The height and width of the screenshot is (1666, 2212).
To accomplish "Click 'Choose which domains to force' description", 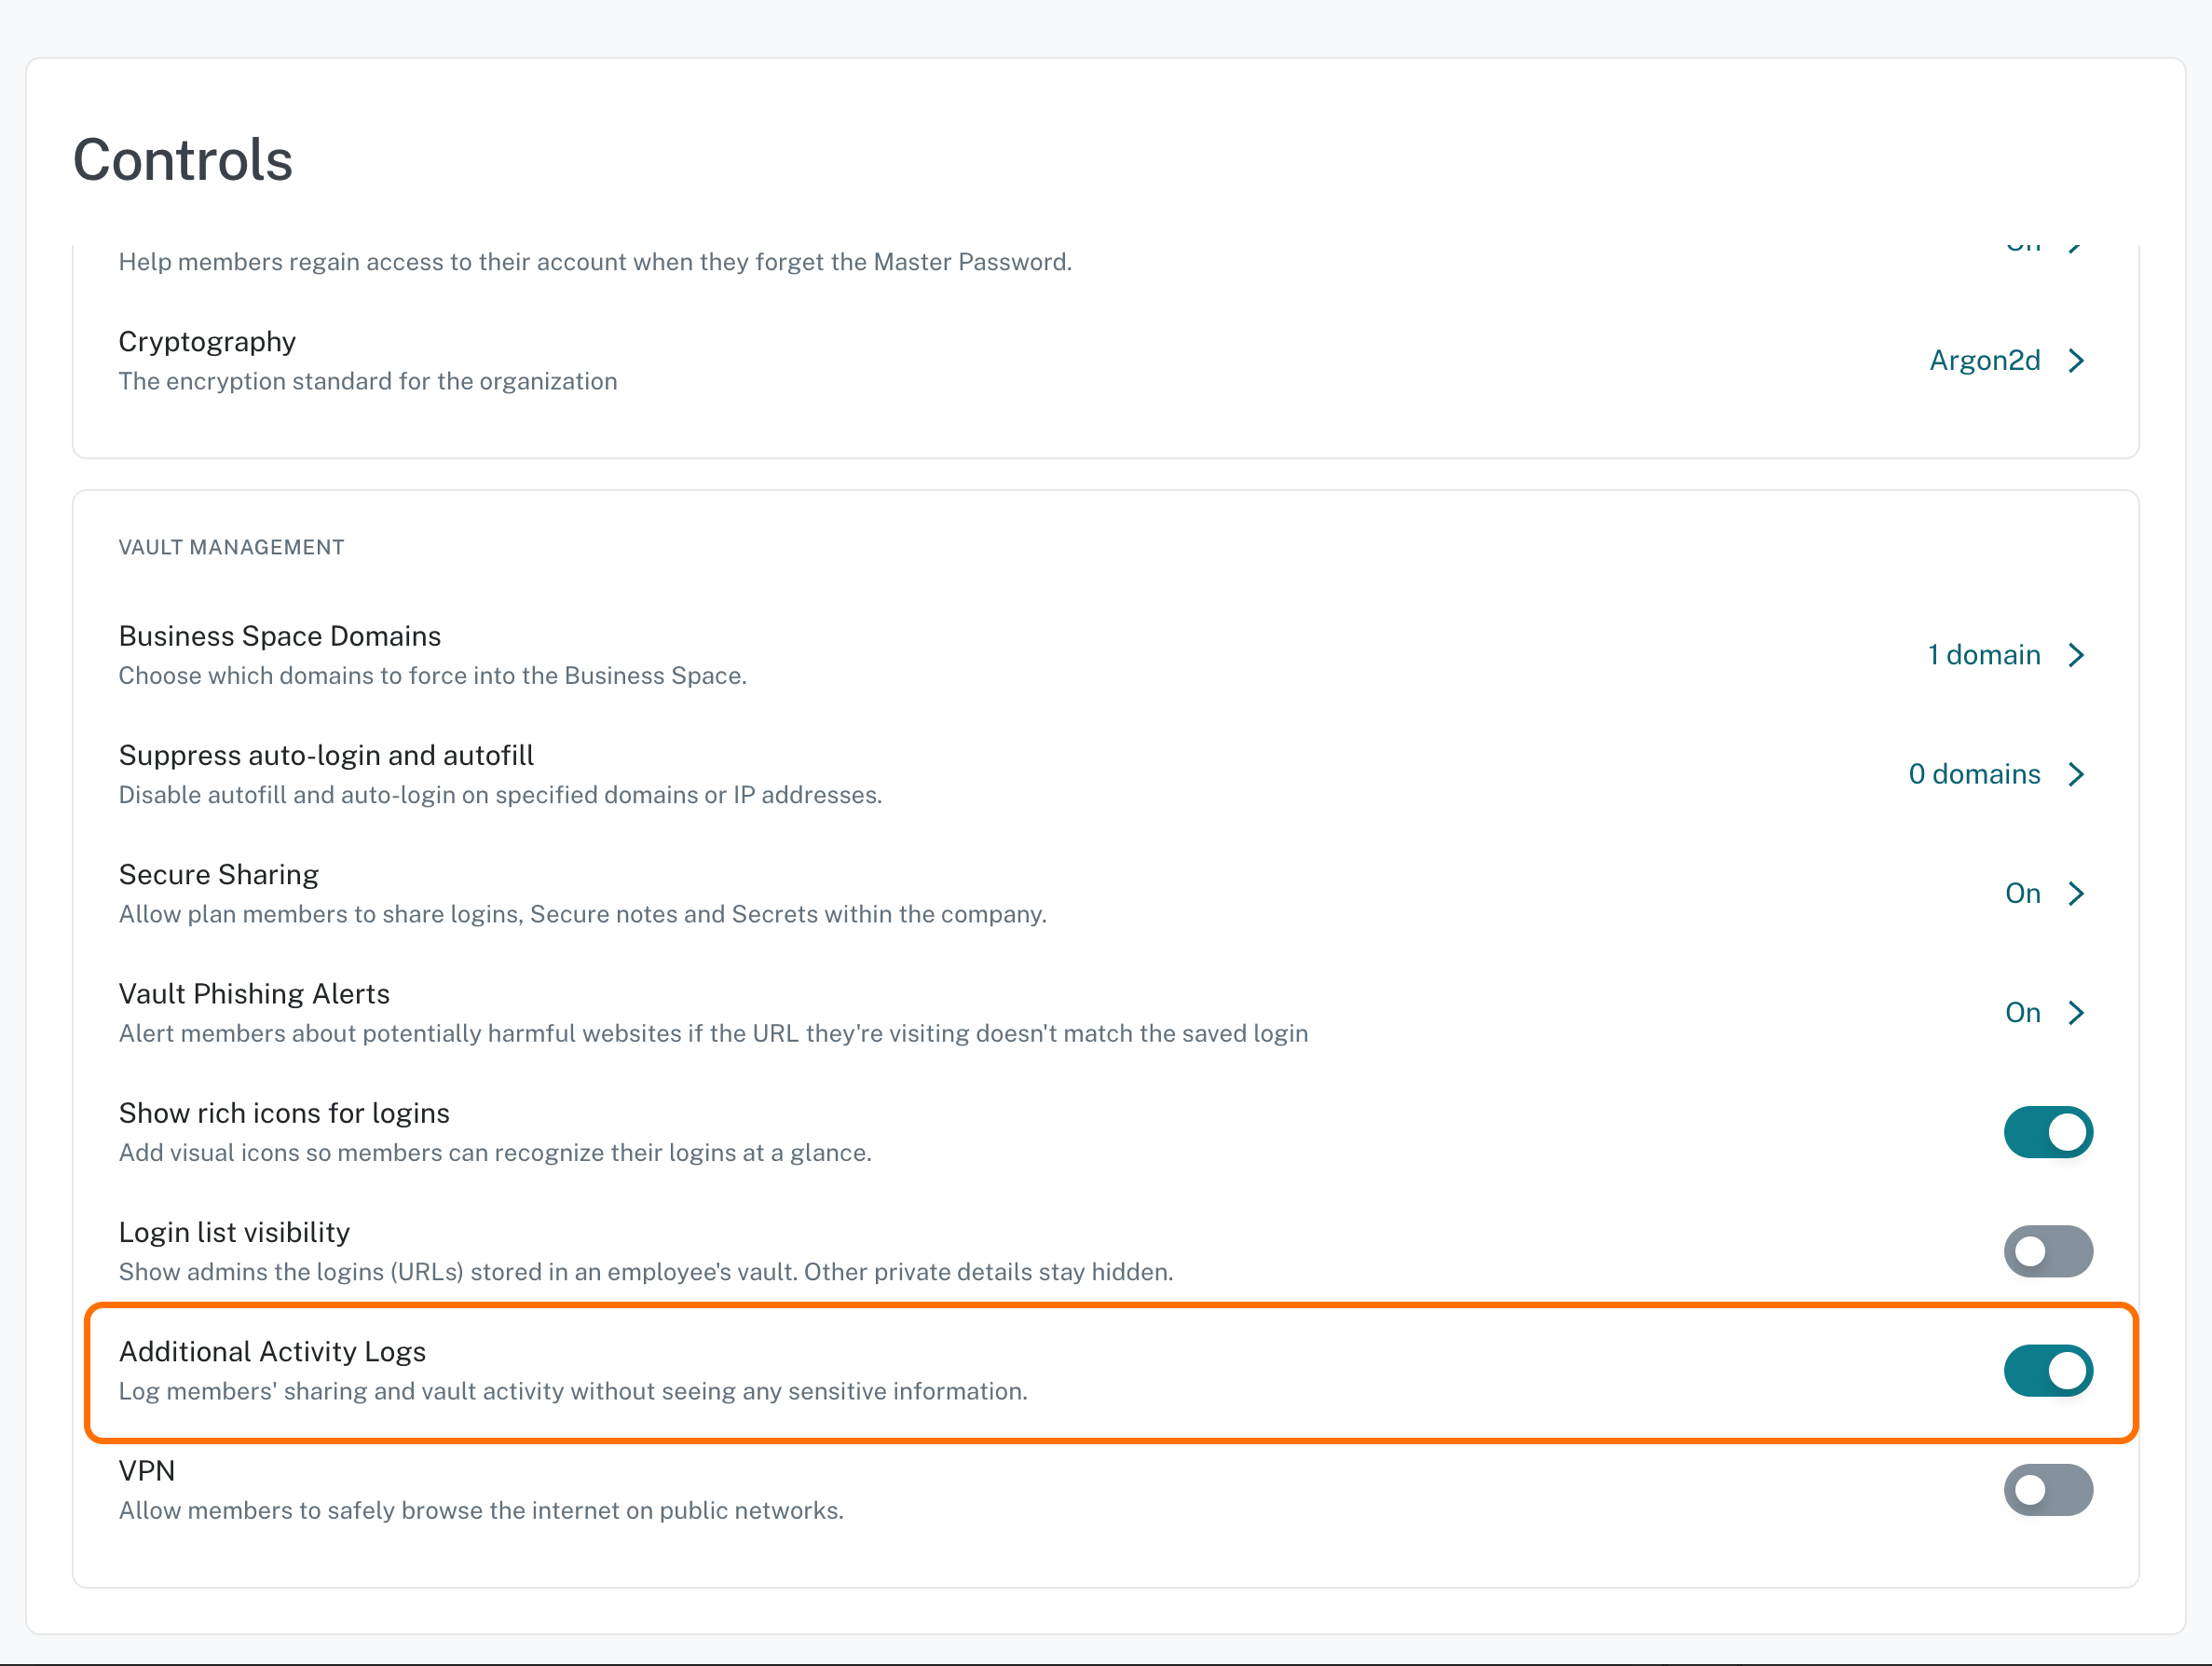I will 433,676.
